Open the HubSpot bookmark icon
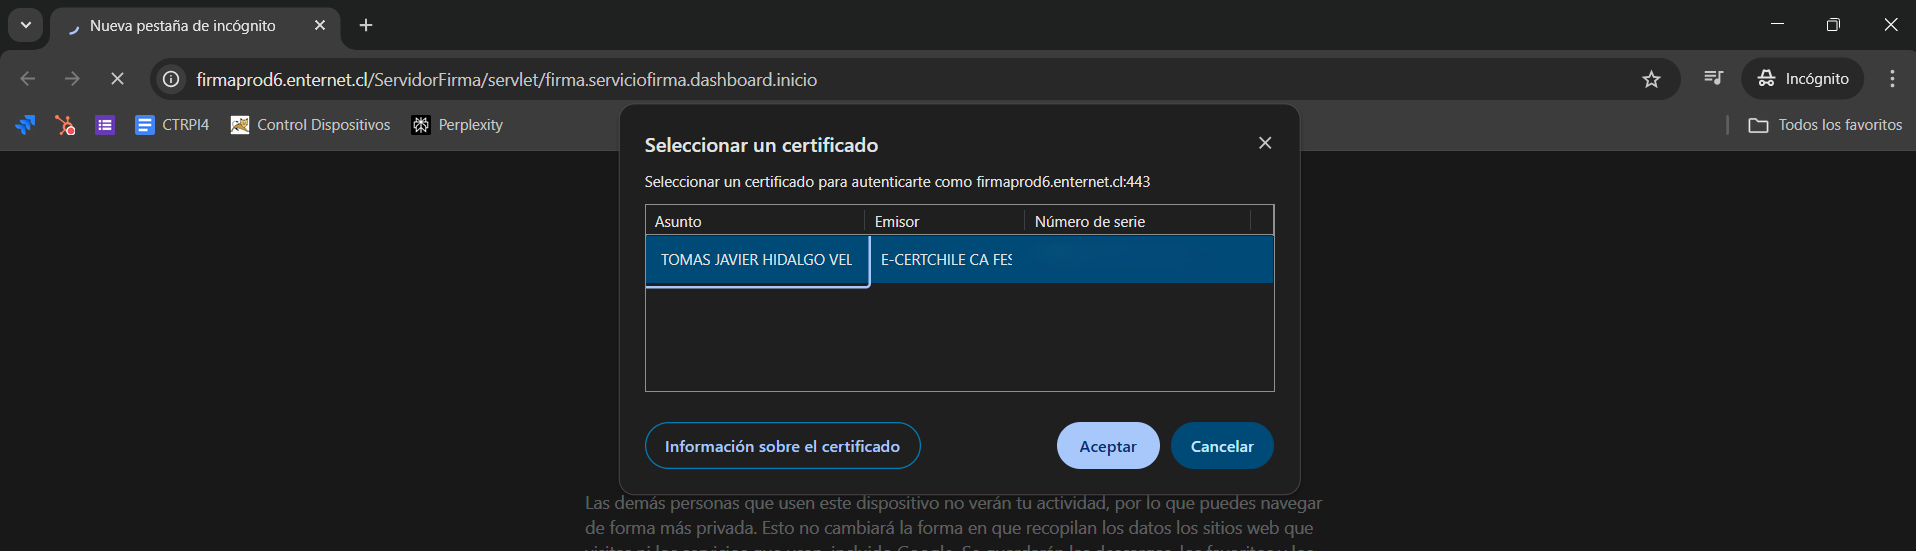This screenshot has width=1916, height=551. coord(65,125)
